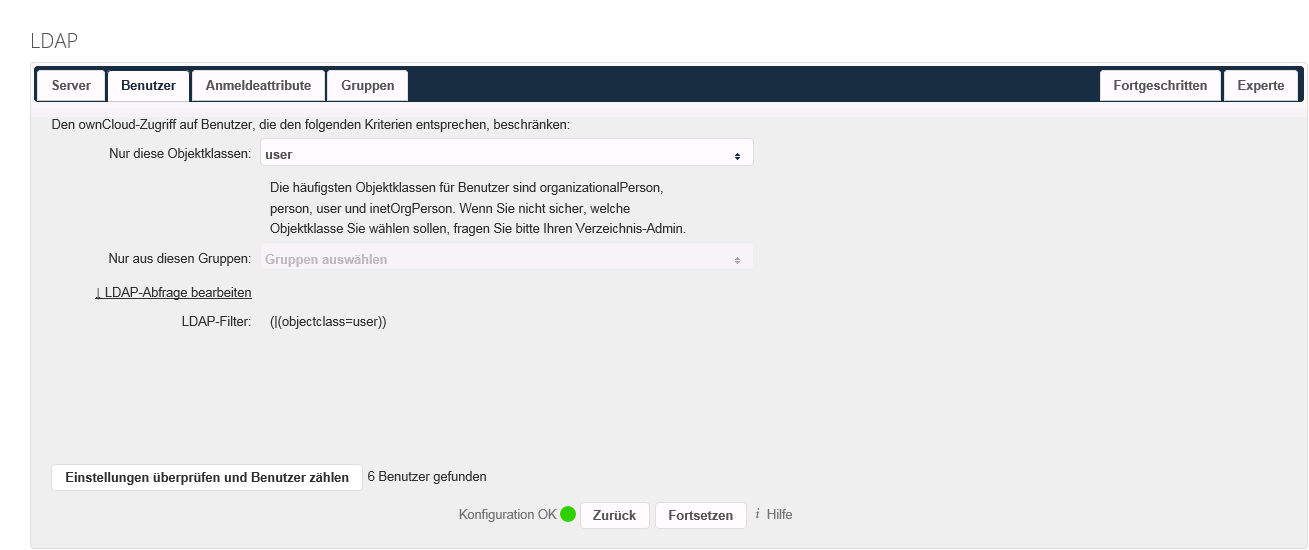Go to the Gruppen tab
Viewport: 1309px width, 550px height.
click(367, 86)
